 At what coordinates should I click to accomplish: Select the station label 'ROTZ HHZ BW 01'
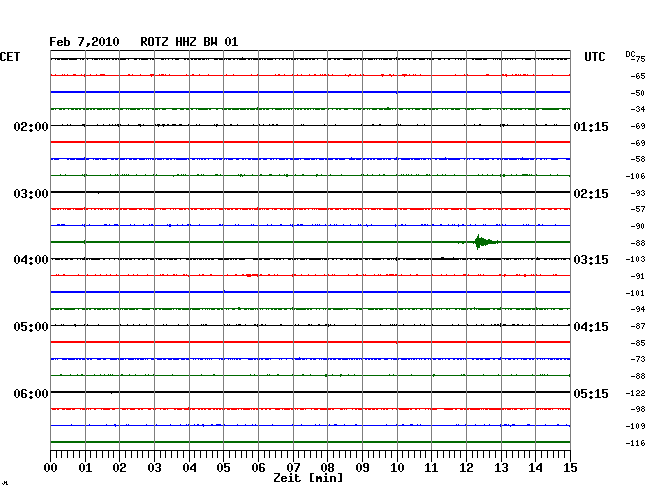pyautogui.click(x=189, y=42)
